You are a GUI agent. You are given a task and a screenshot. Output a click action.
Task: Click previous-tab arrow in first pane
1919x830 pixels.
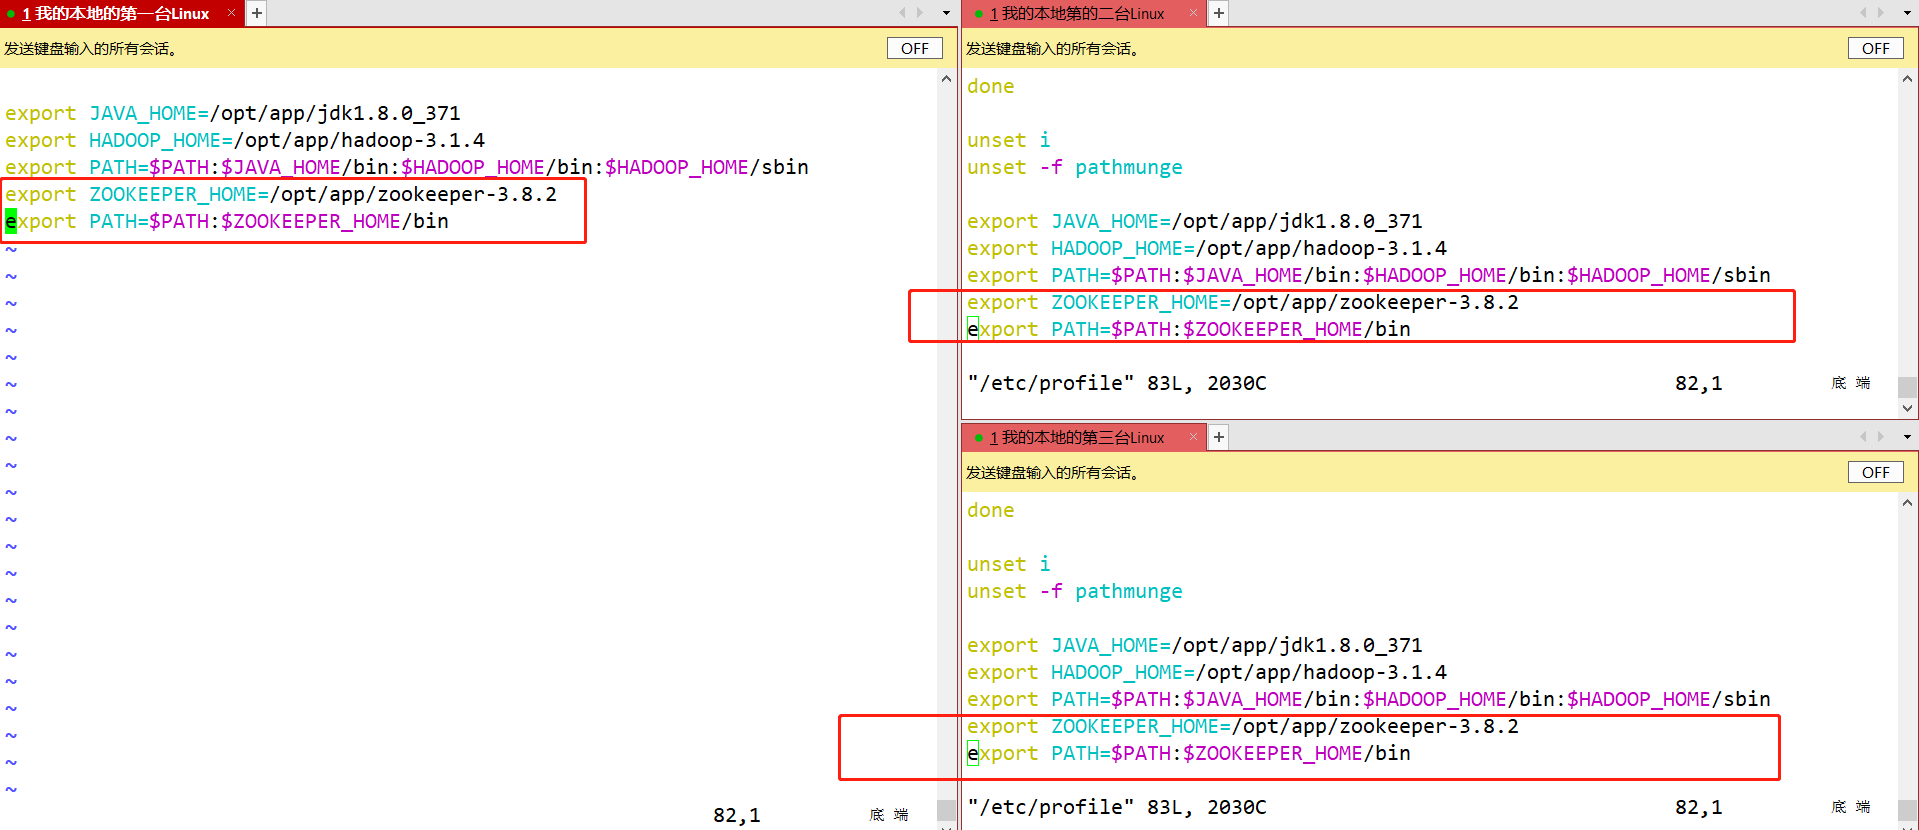pos(902,13)
